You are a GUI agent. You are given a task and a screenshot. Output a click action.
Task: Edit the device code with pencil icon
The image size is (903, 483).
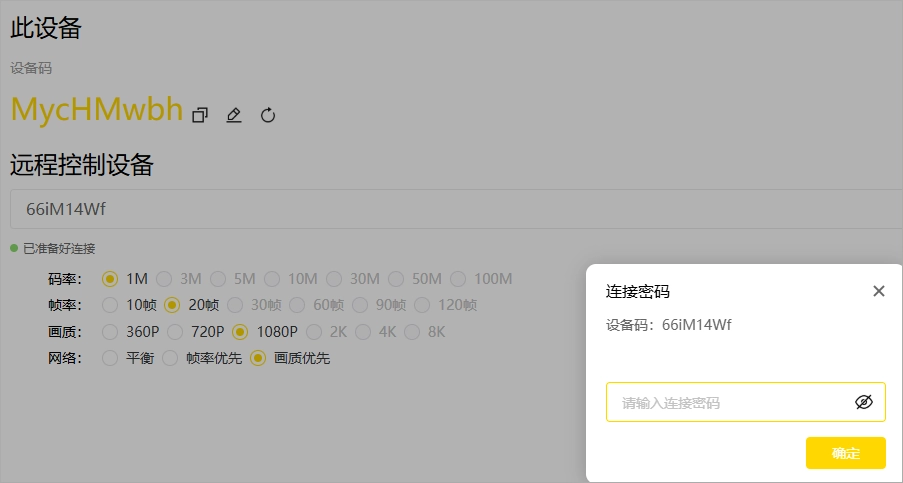[x=234, y=115]
